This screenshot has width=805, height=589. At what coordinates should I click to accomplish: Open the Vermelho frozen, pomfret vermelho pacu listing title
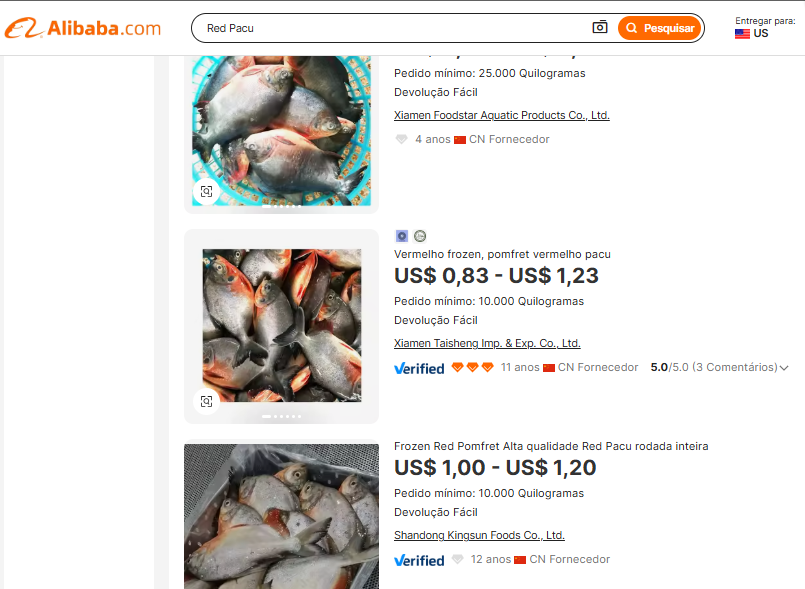(x=502, y=254)
